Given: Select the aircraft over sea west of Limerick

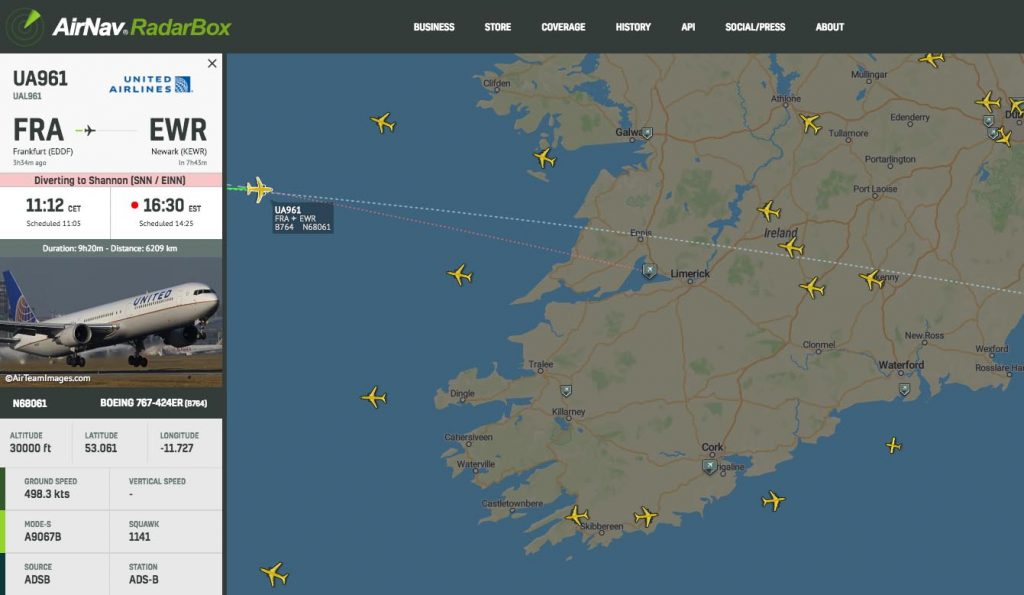Looking at the screenshot, I should (460, 274).
